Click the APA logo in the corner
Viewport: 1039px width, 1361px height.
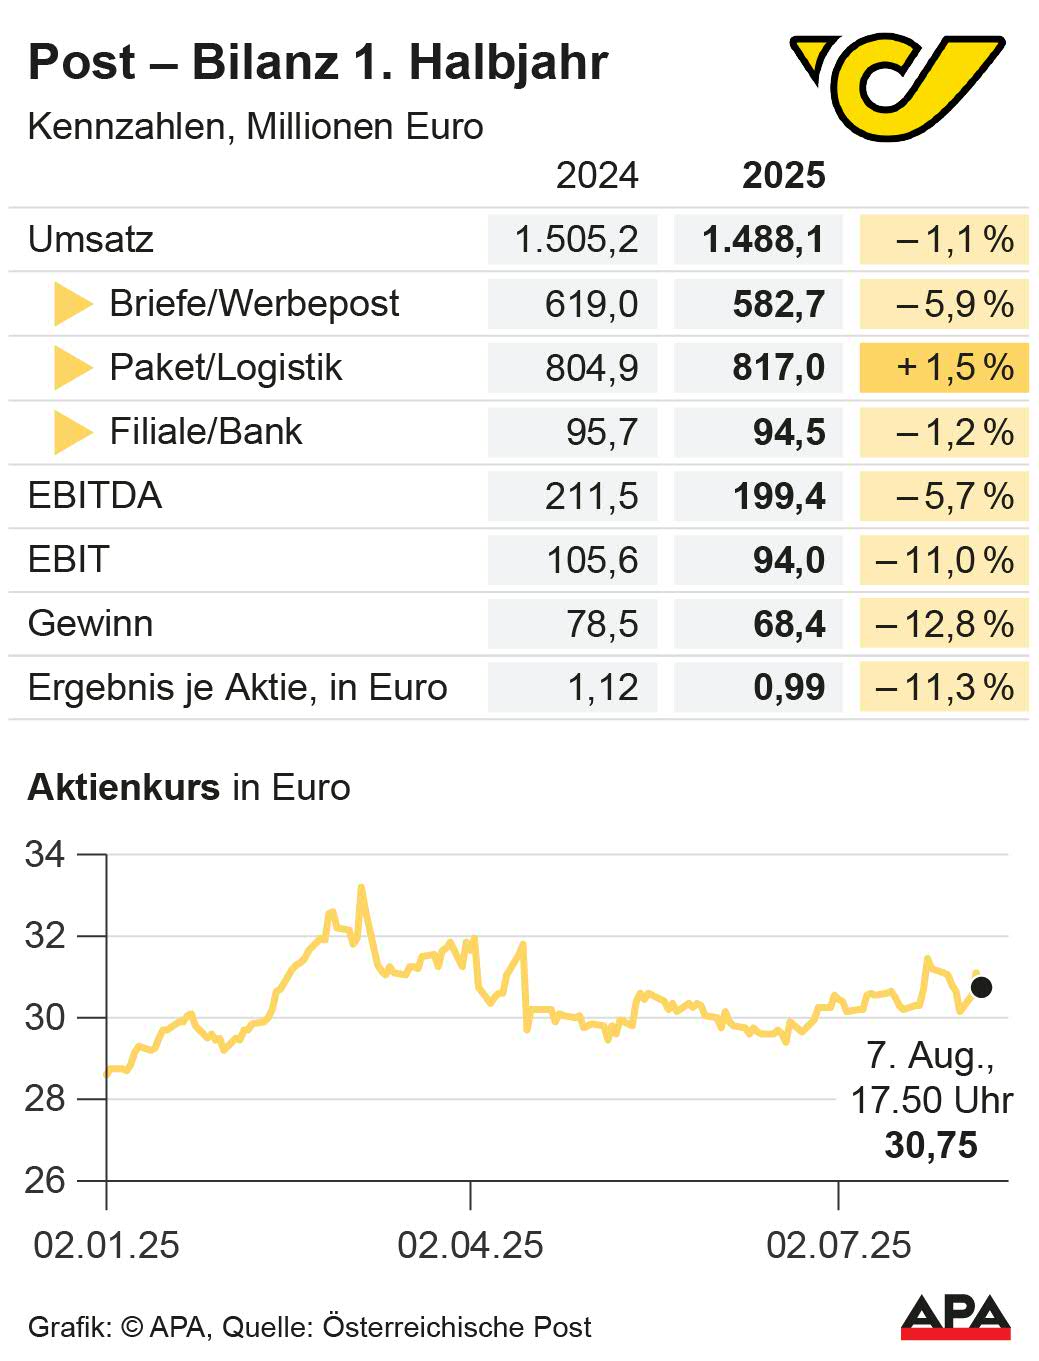(x=955, y=1317)
